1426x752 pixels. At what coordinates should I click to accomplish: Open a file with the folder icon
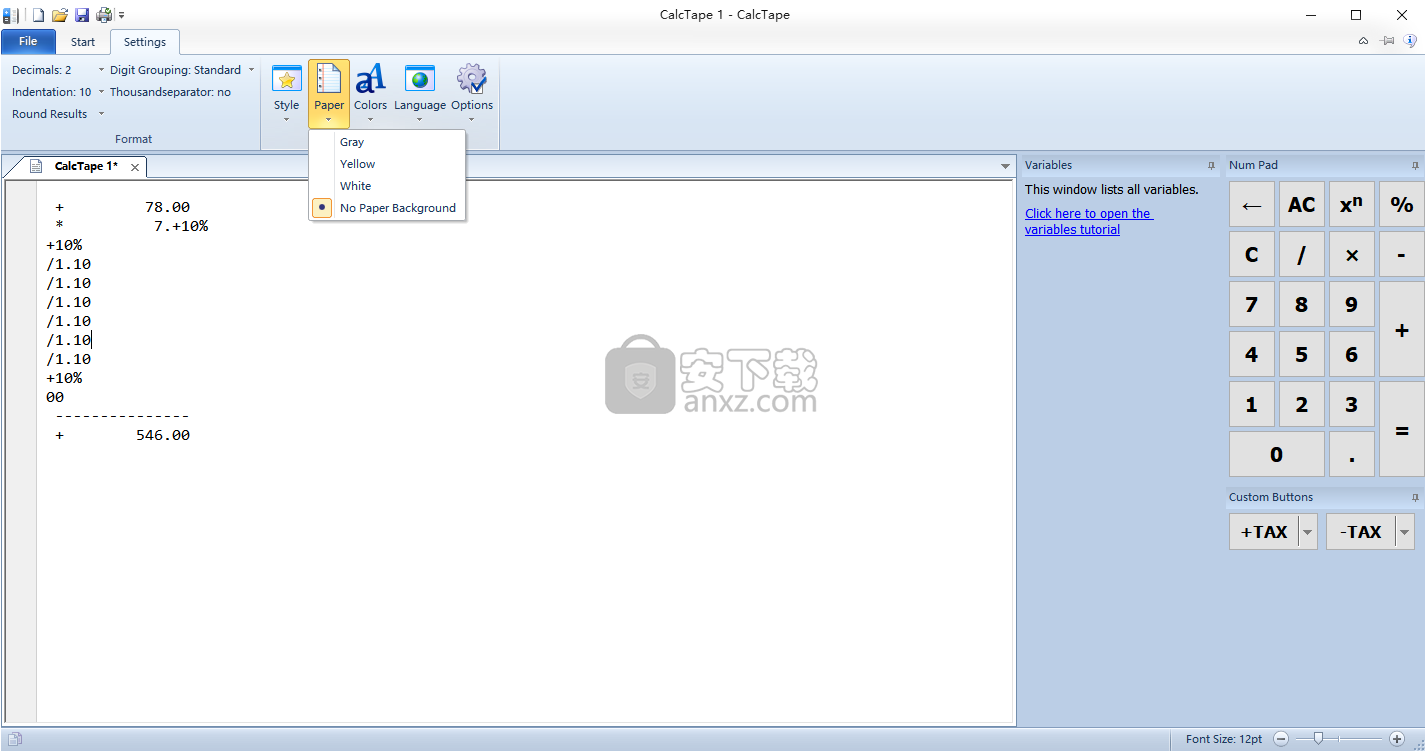[x=60, y=15]
